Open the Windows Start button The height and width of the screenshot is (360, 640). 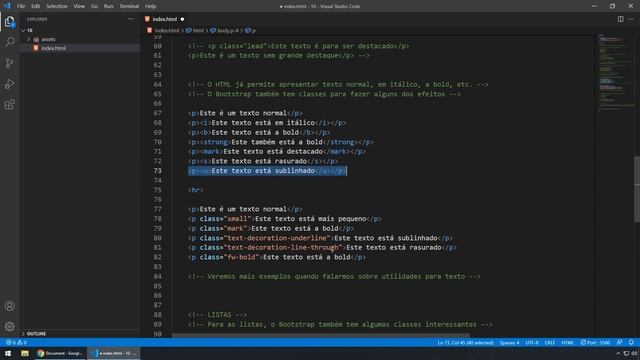click(x=8, y=353)
